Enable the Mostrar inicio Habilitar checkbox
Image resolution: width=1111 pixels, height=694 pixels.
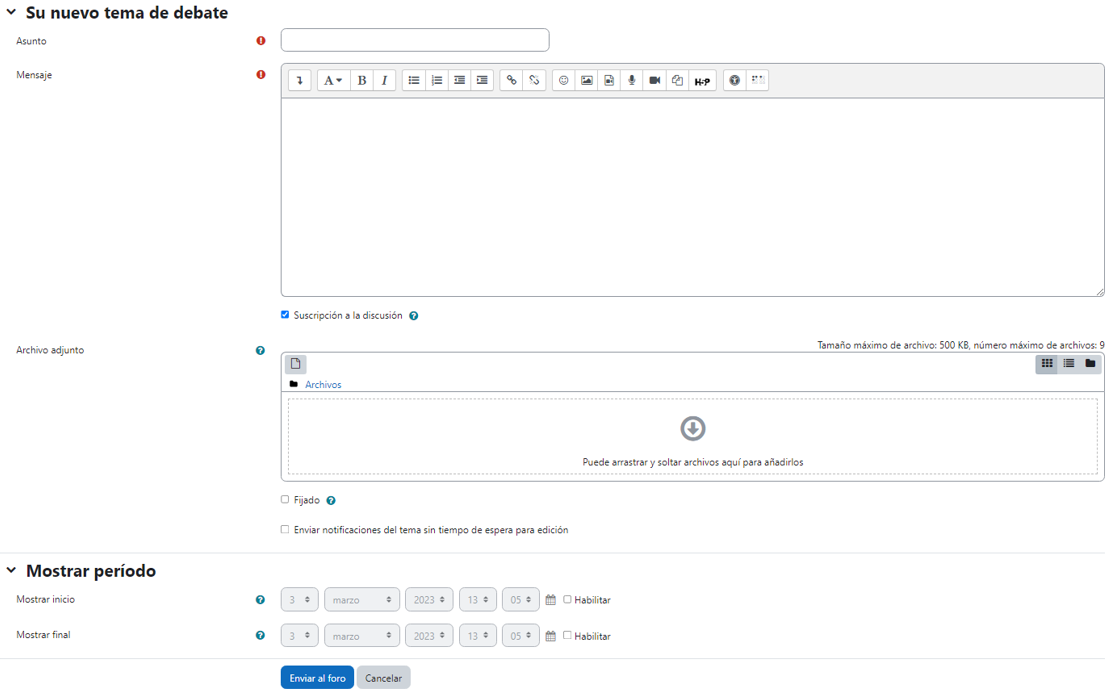pos(567,600)
